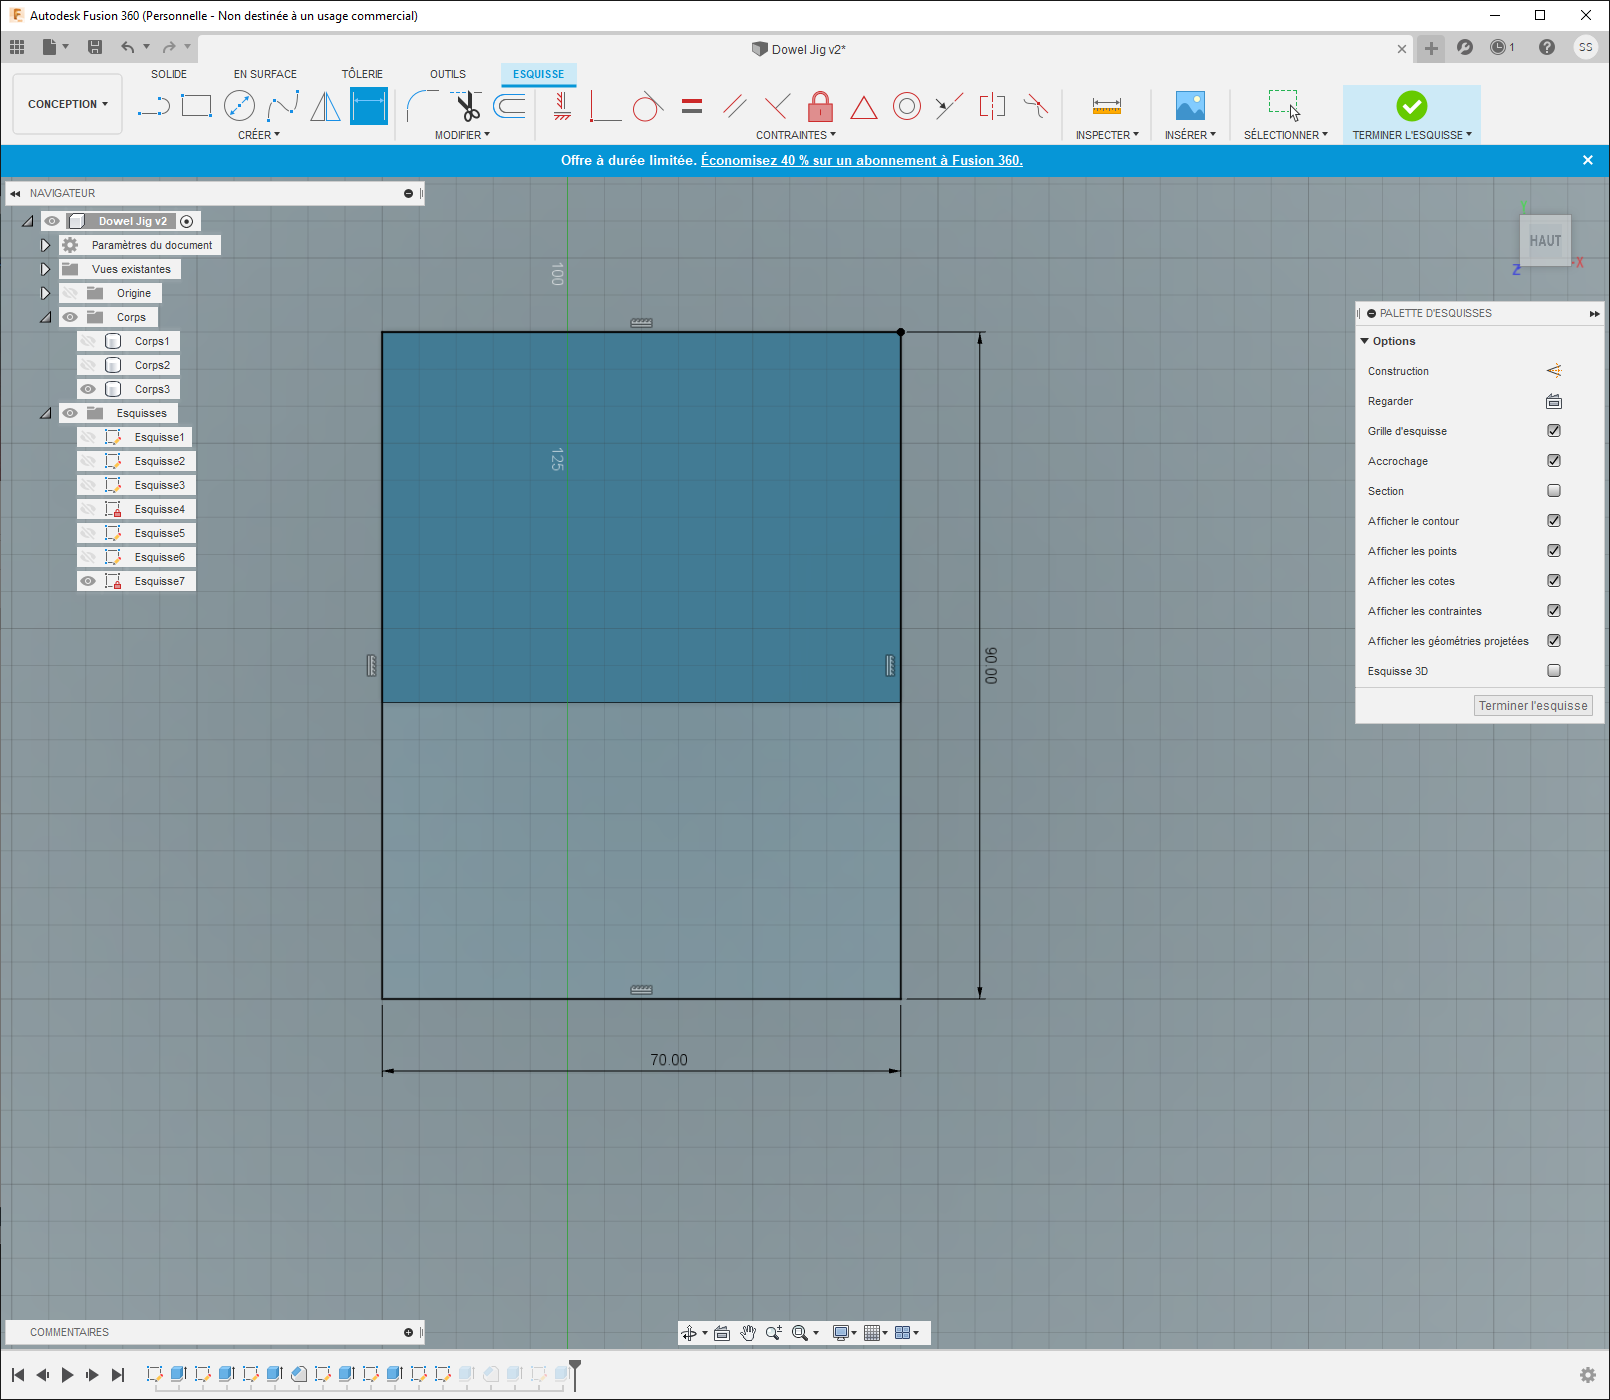Expand the Origine folder in the navigator
The width and height of the screenshot is (1610, 1400).
point(46,293)
